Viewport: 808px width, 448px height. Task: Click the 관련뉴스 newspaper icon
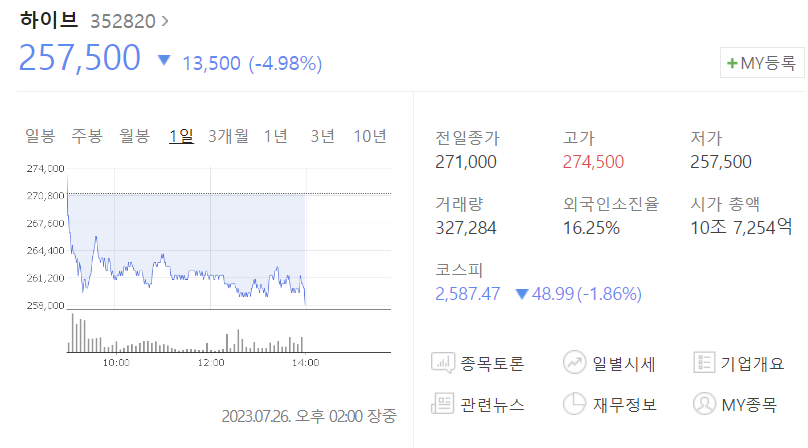[444, 404]
